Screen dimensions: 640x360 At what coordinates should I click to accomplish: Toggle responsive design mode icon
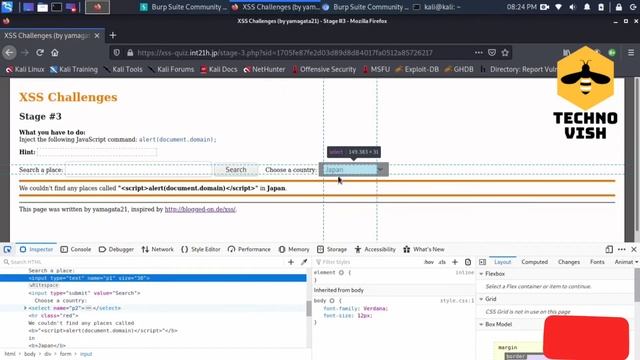click(x=609, y=249)
